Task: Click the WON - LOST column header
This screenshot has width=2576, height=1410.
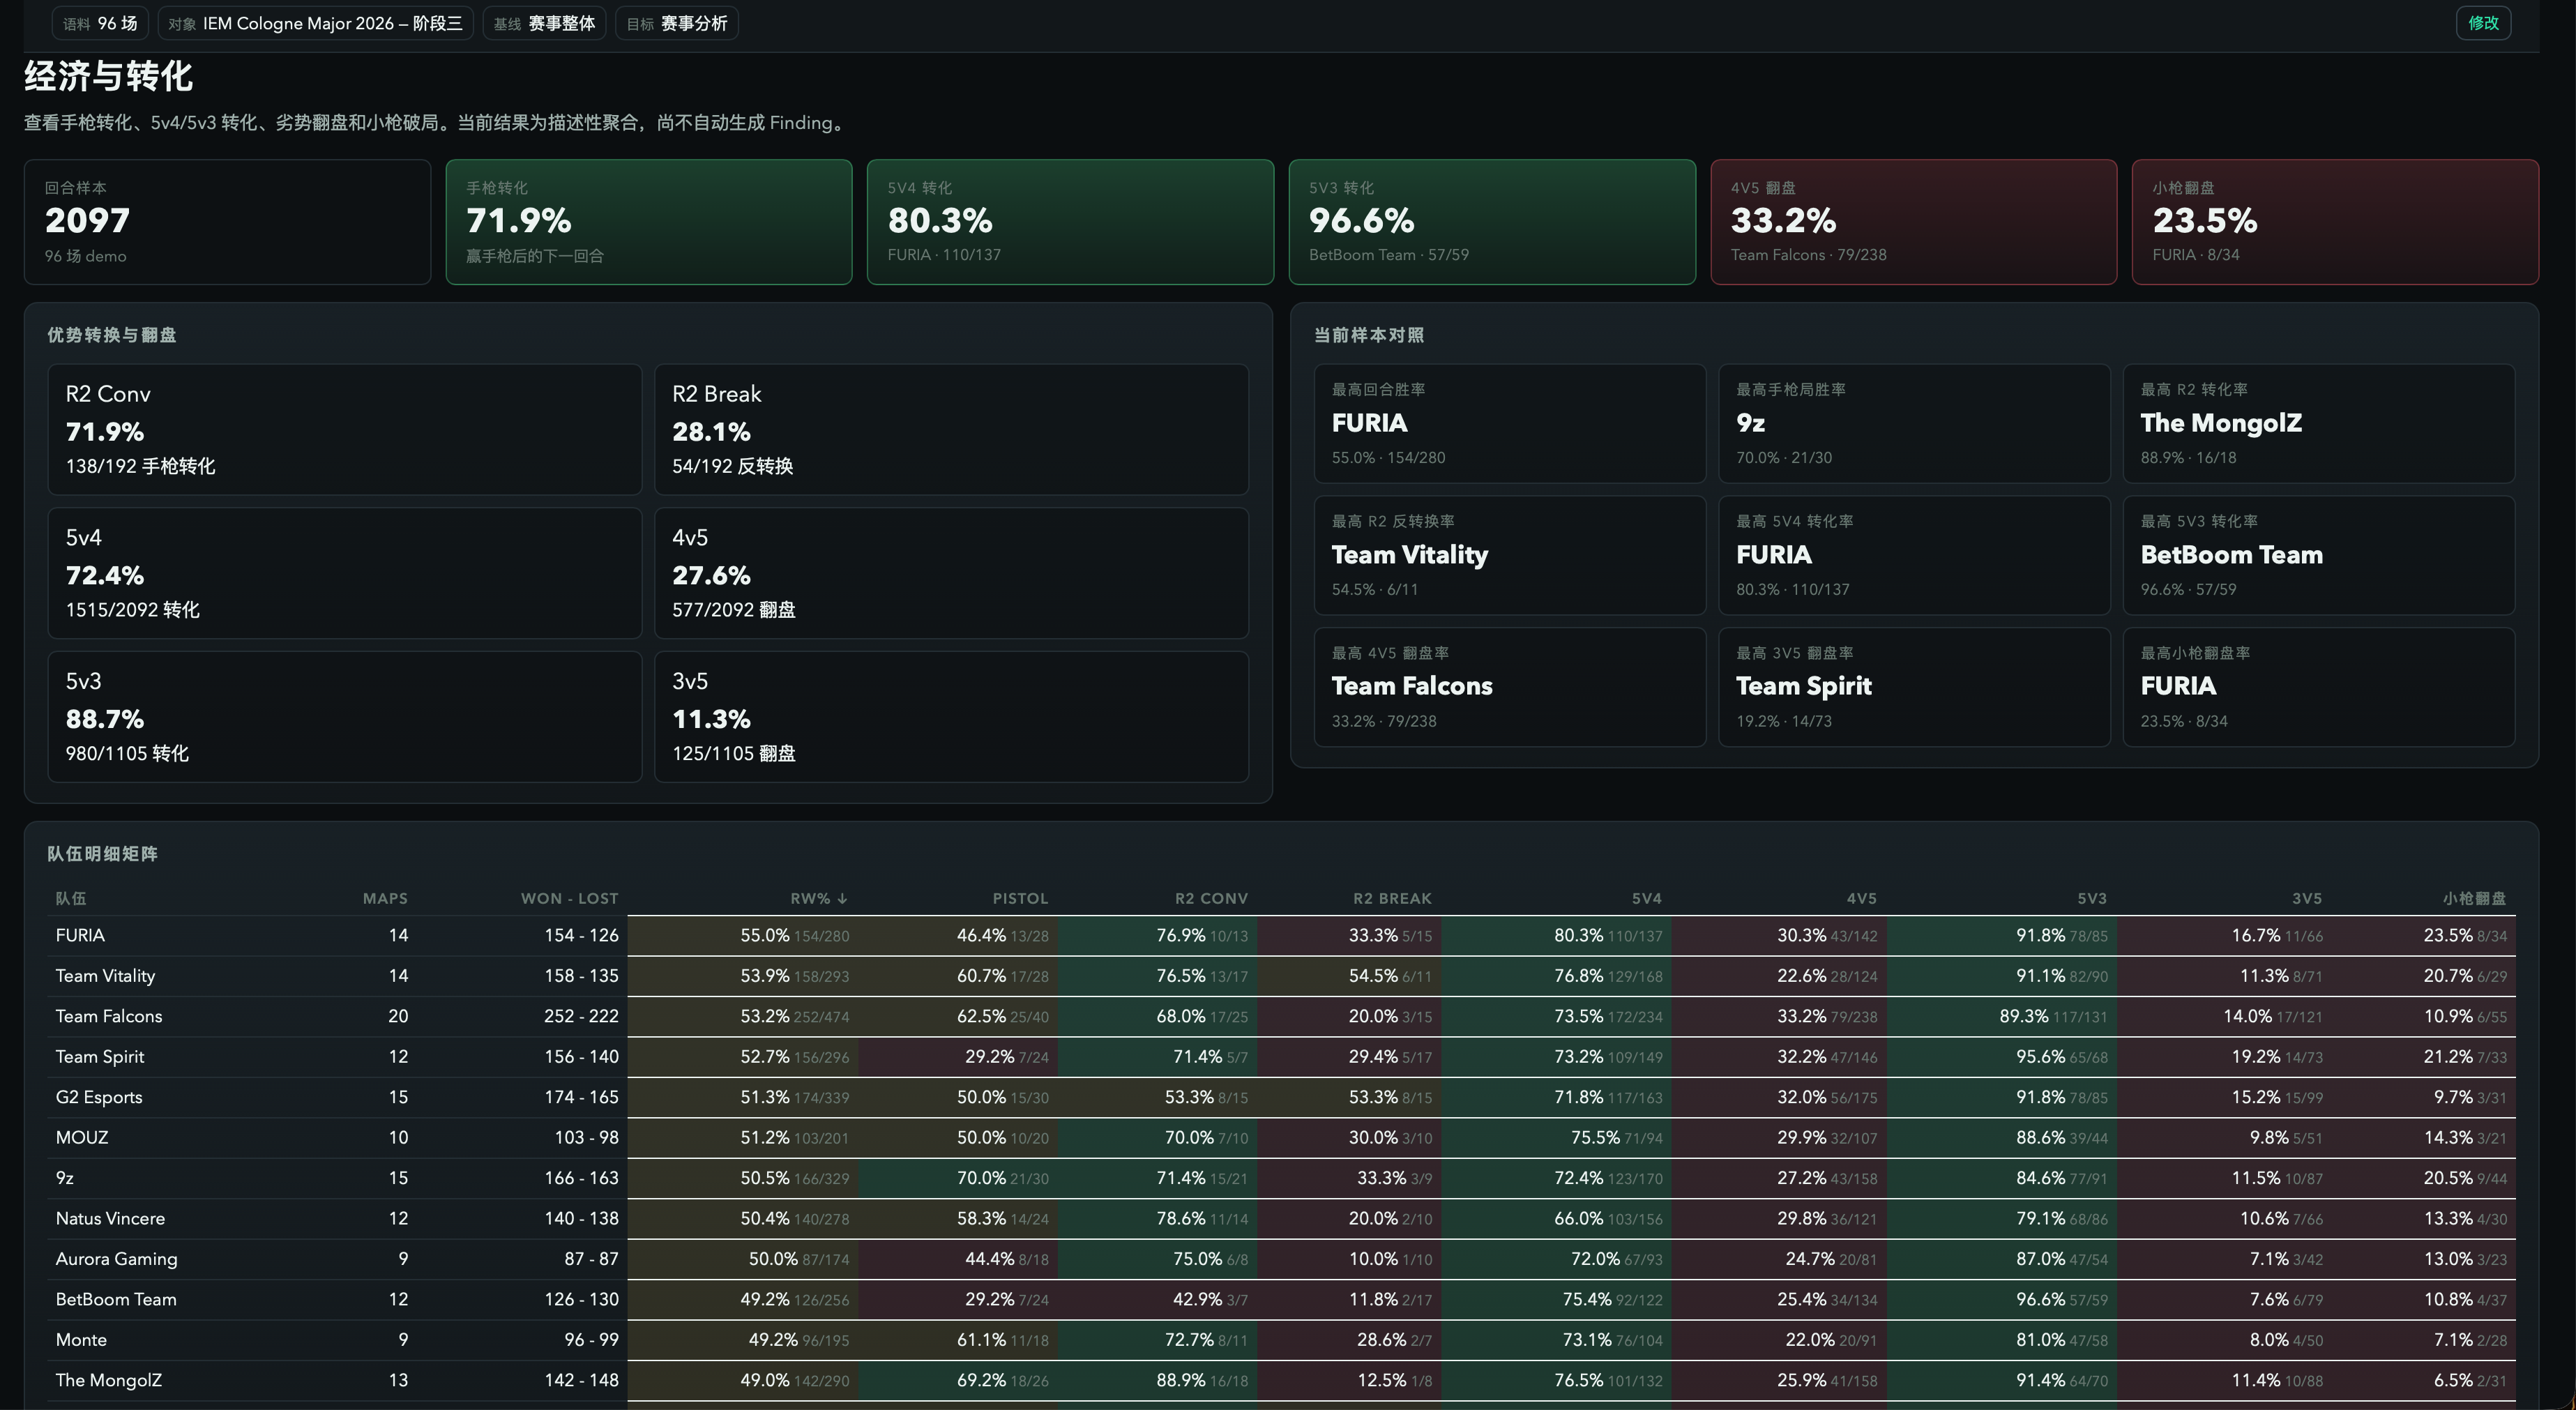Action: click(569, 898)
